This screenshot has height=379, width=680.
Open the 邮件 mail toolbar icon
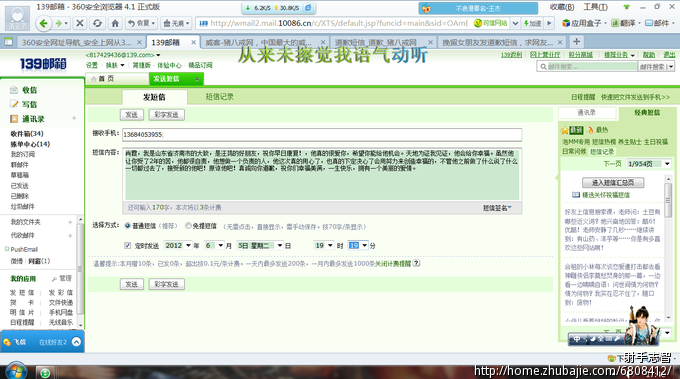657,23
